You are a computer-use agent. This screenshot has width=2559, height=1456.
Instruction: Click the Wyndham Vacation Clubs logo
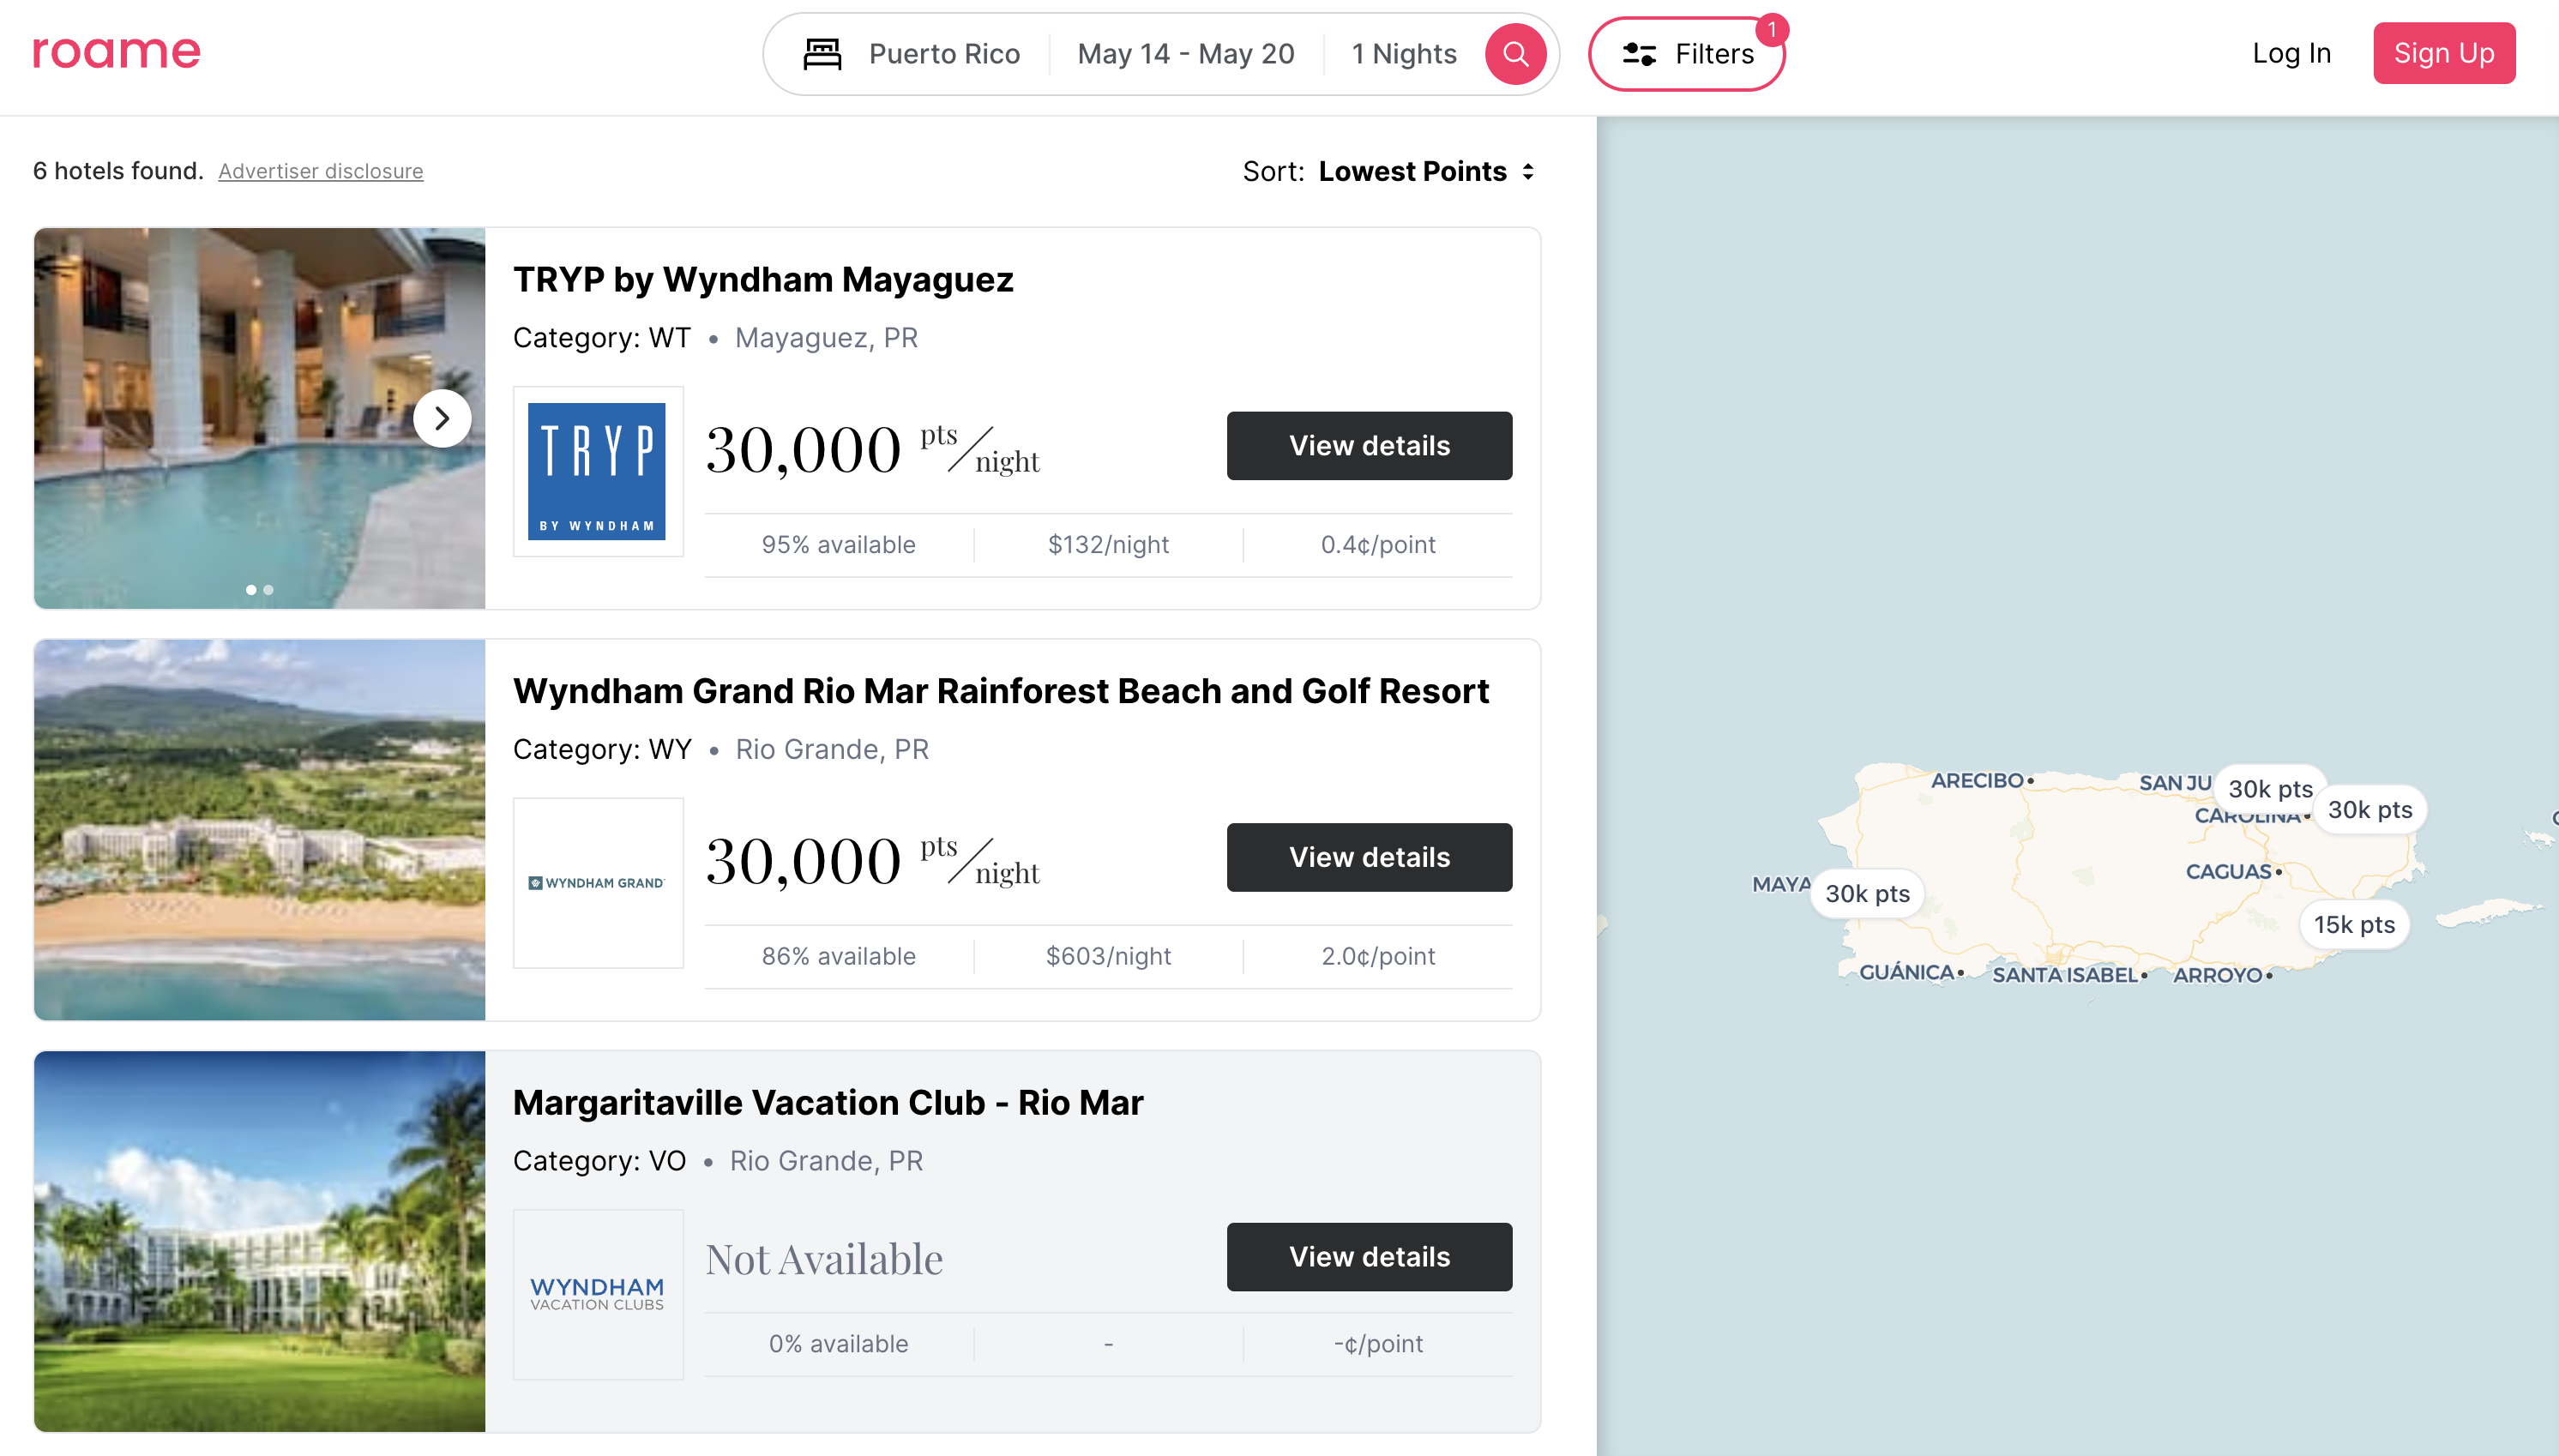598,1294
